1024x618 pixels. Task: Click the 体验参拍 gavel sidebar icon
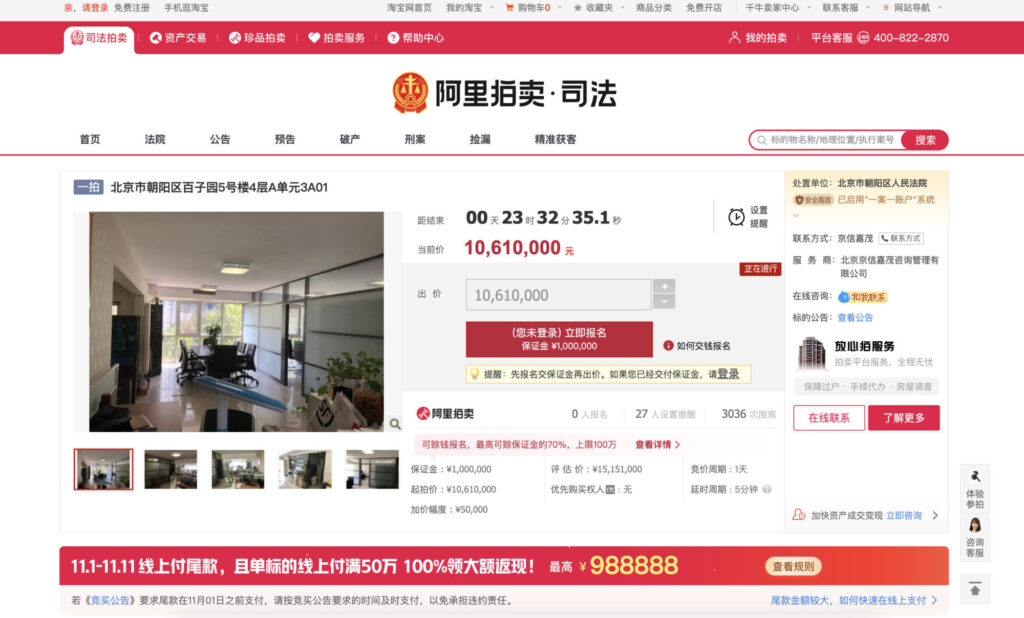[974, 476]
